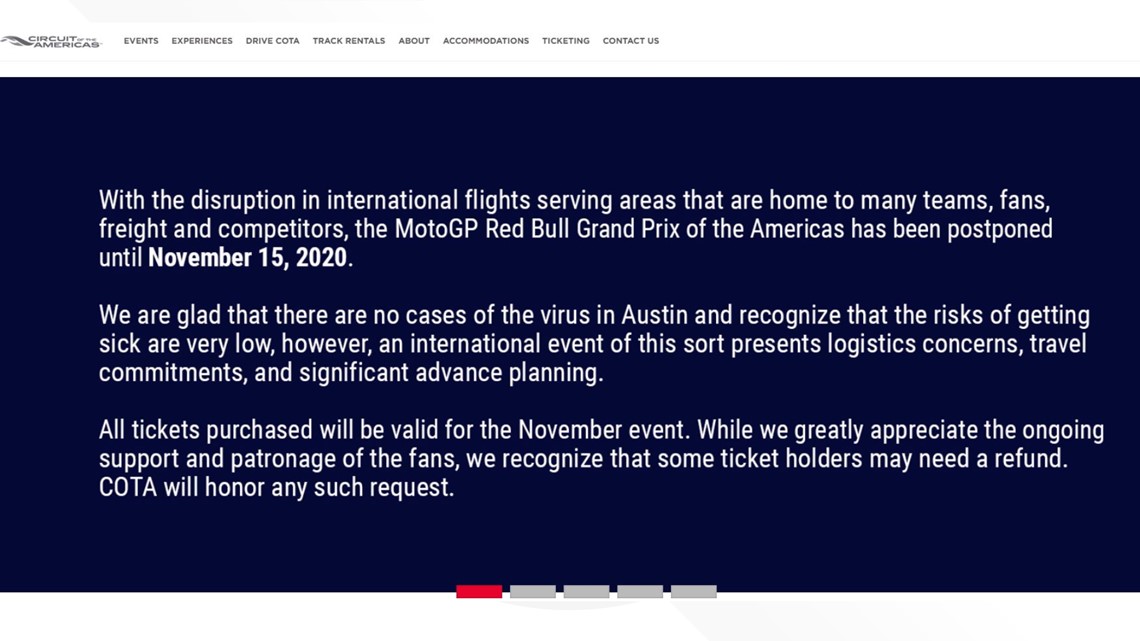Open the Events menu
1140x641 pixels.
click(x=141, y=41)
